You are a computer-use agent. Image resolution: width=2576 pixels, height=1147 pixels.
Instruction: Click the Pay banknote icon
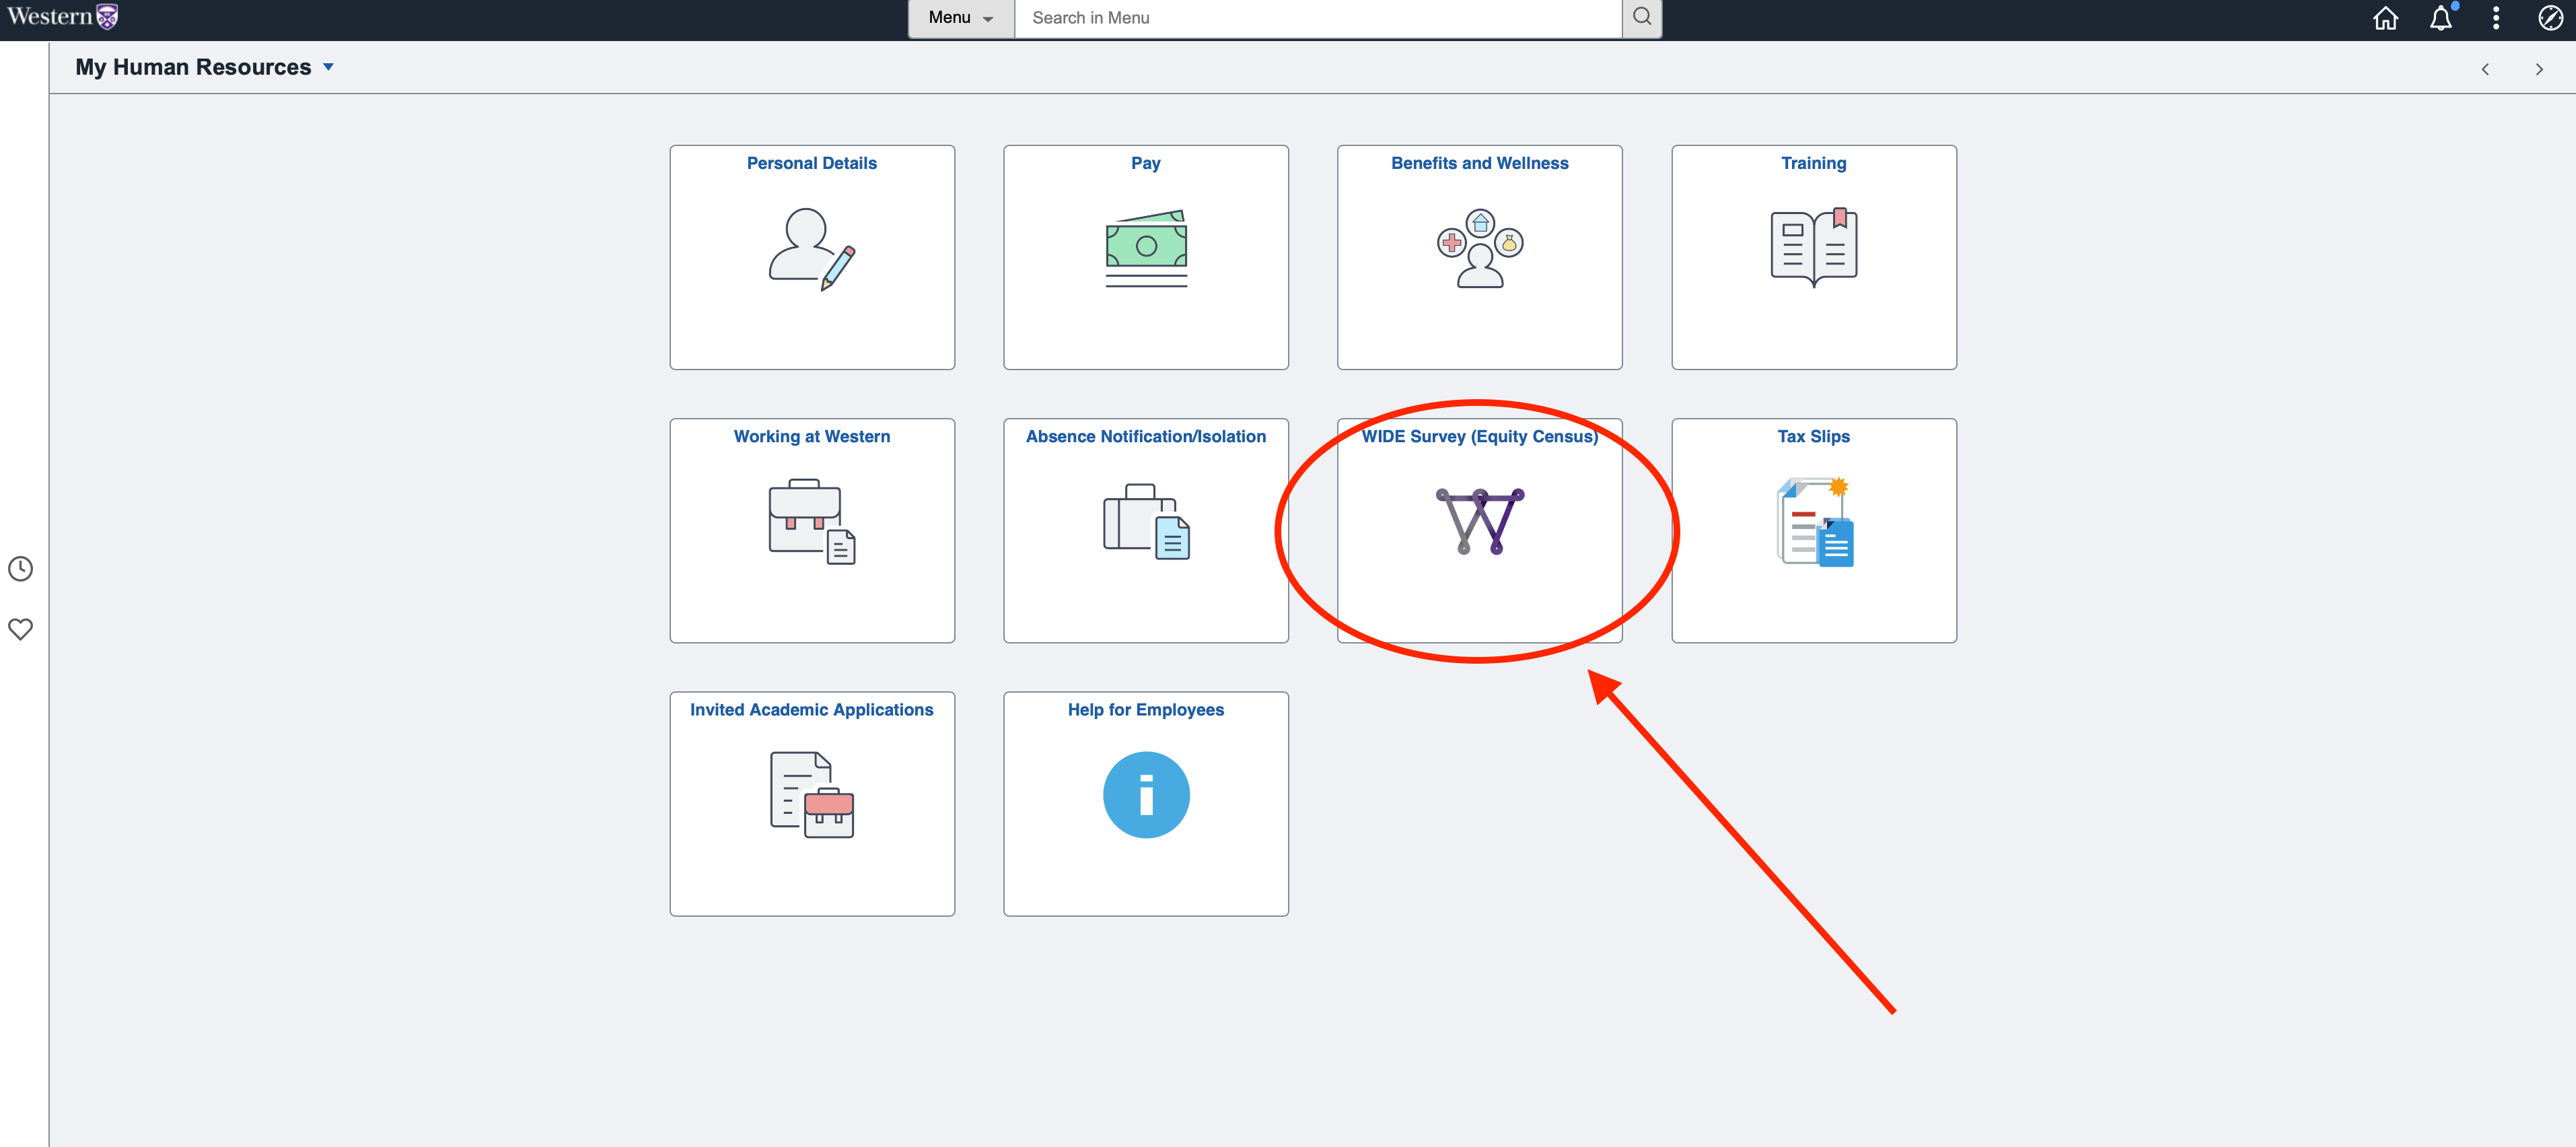[x=1146, y=249]
